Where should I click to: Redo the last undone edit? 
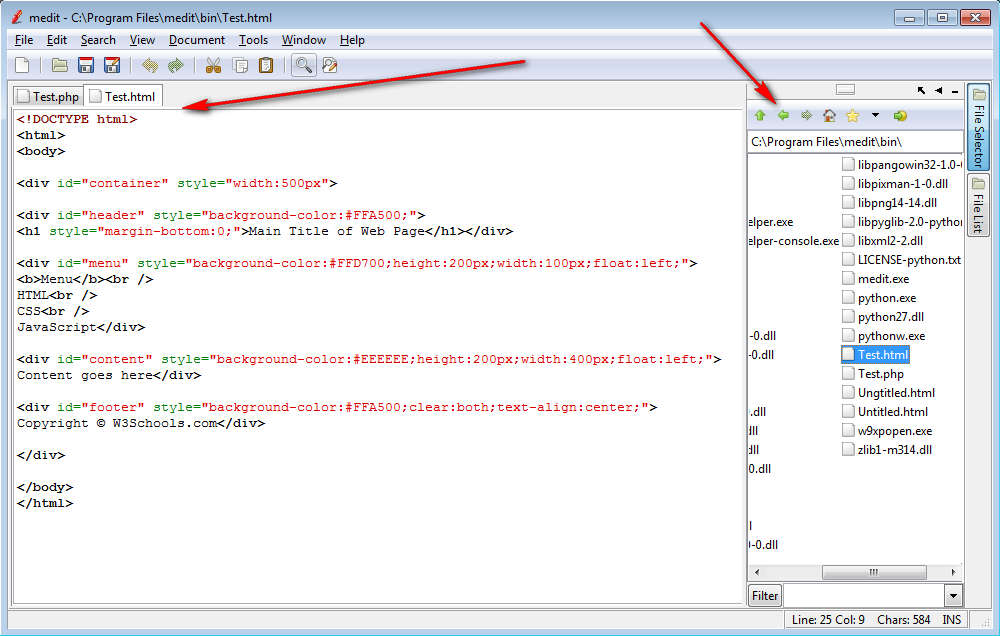175,65
